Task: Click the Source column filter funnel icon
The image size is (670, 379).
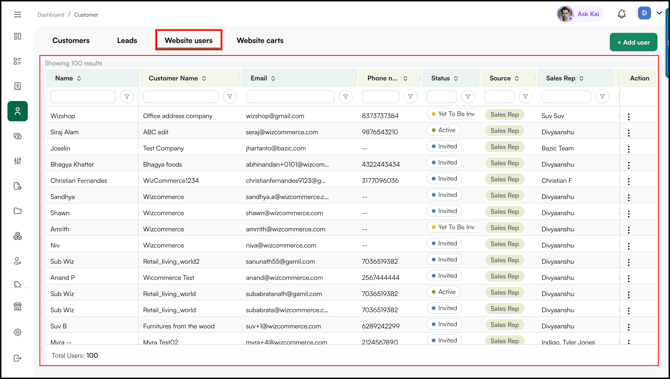Action: [x=526, y=97]
